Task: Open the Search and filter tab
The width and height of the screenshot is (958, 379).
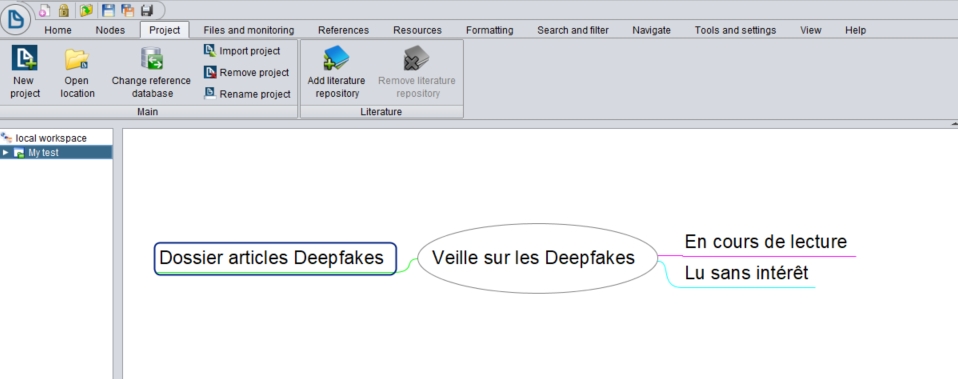Action: click(573, 30)
